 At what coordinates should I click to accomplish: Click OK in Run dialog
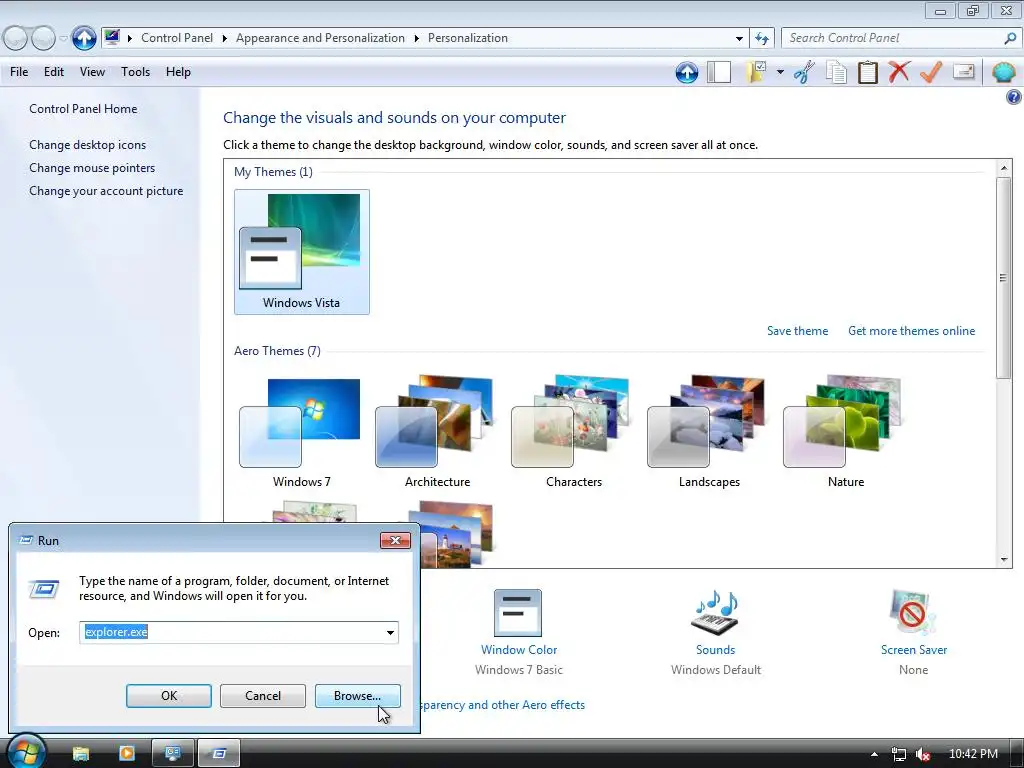pos(168,696)
